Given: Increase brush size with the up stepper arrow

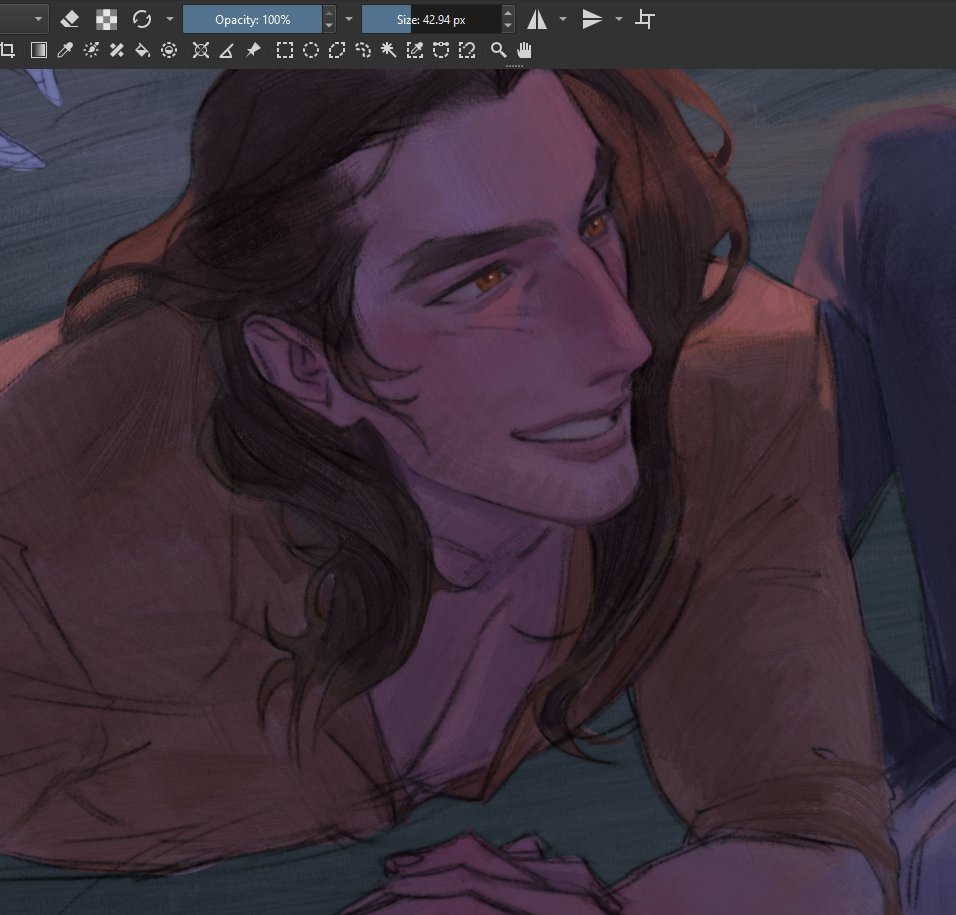Looking at the screenshot, I should click(x=508, y=13).
